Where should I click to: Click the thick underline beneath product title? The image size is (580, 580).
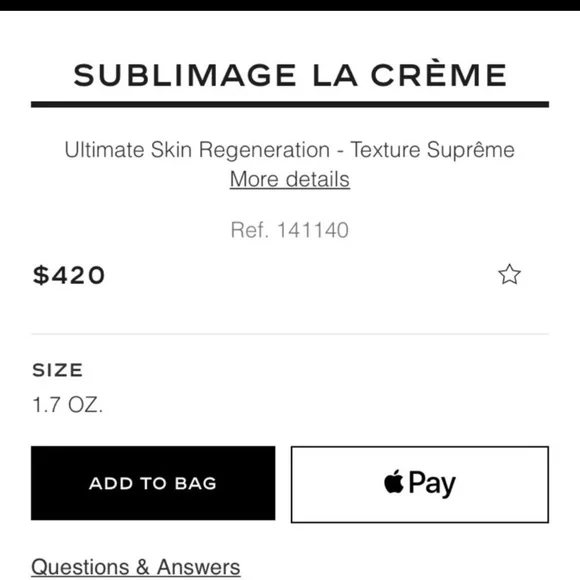290,104
